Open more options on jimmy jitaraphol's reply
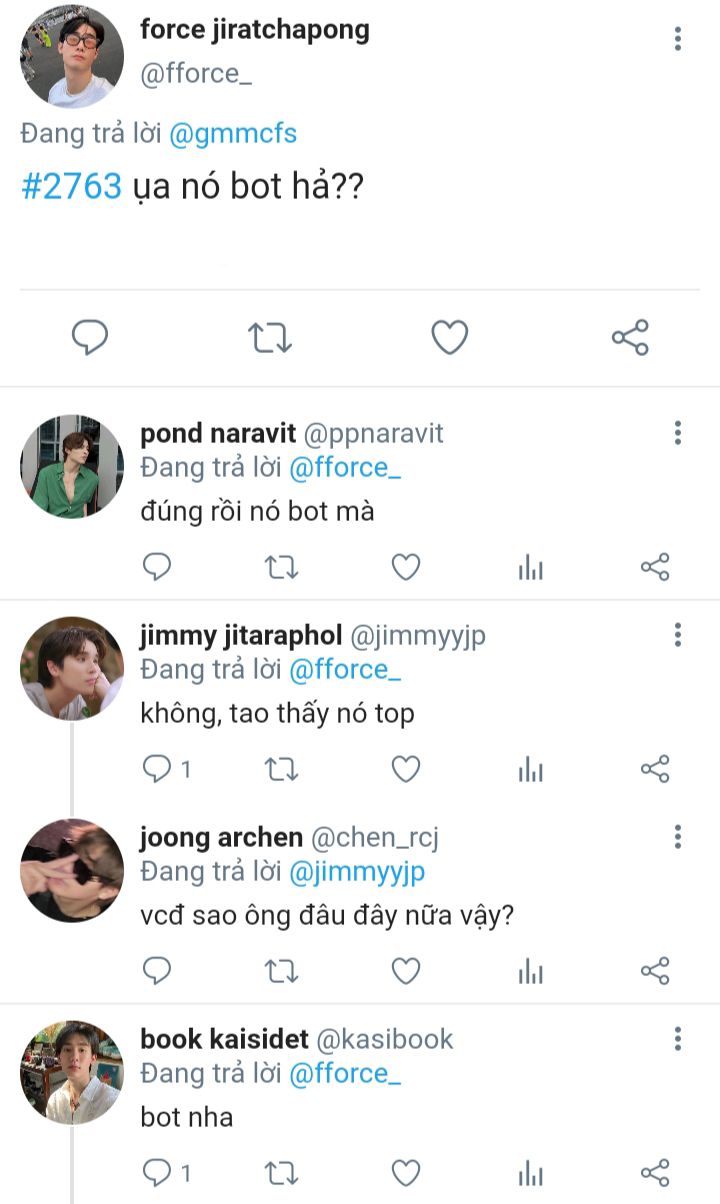The width and height of the screenshot is (720, 1204). point(678,635)
